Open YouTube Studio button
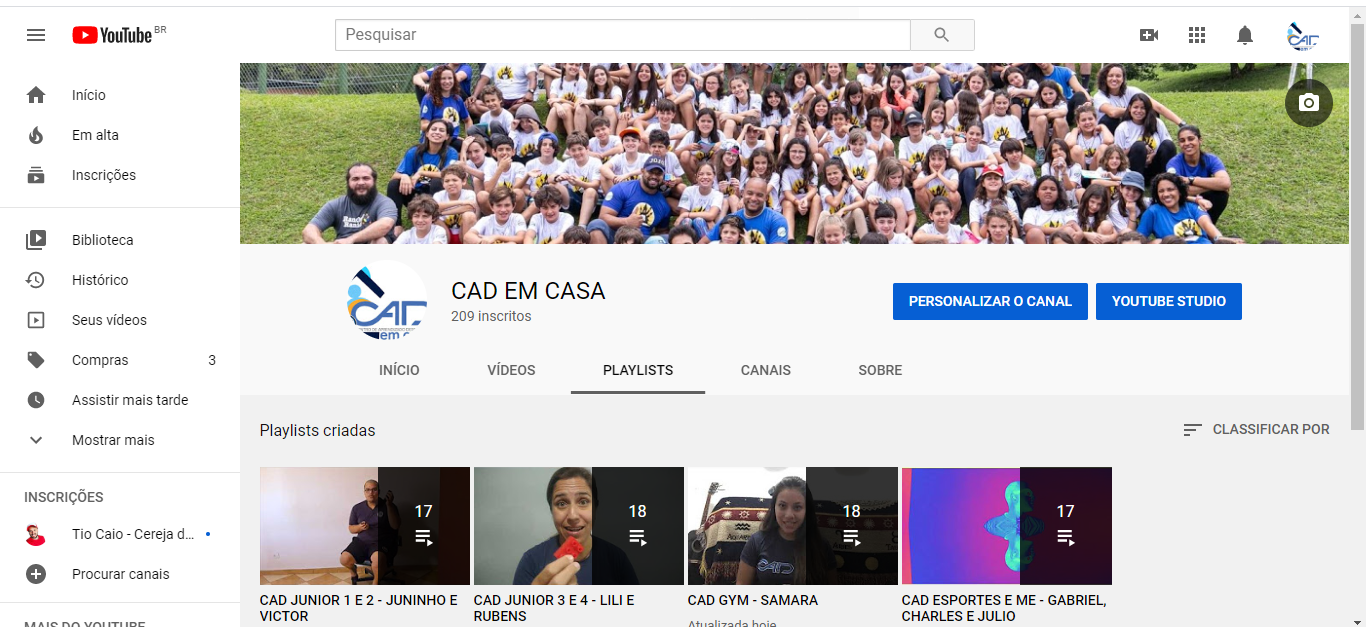This screenshot has width=1366, height=627. [1168, 301]
